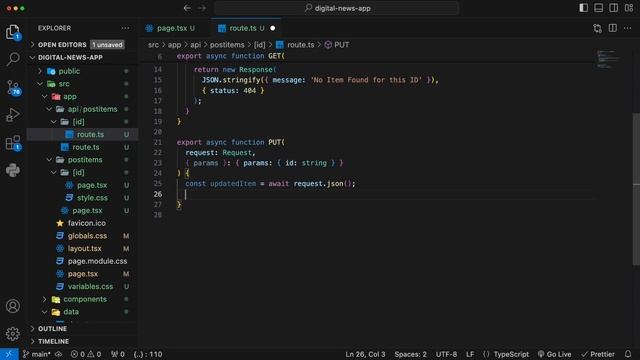Collapse the postitems folder

point(82,160)
